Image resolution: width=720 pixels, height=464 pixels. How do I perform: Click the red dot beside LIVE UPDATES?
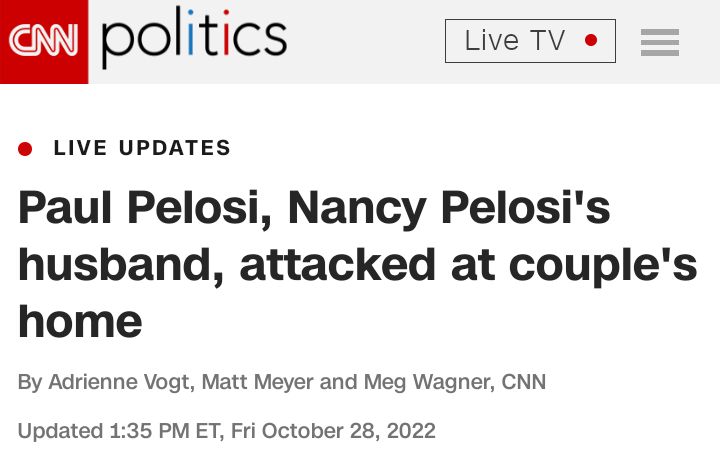[x=25, y=149]
